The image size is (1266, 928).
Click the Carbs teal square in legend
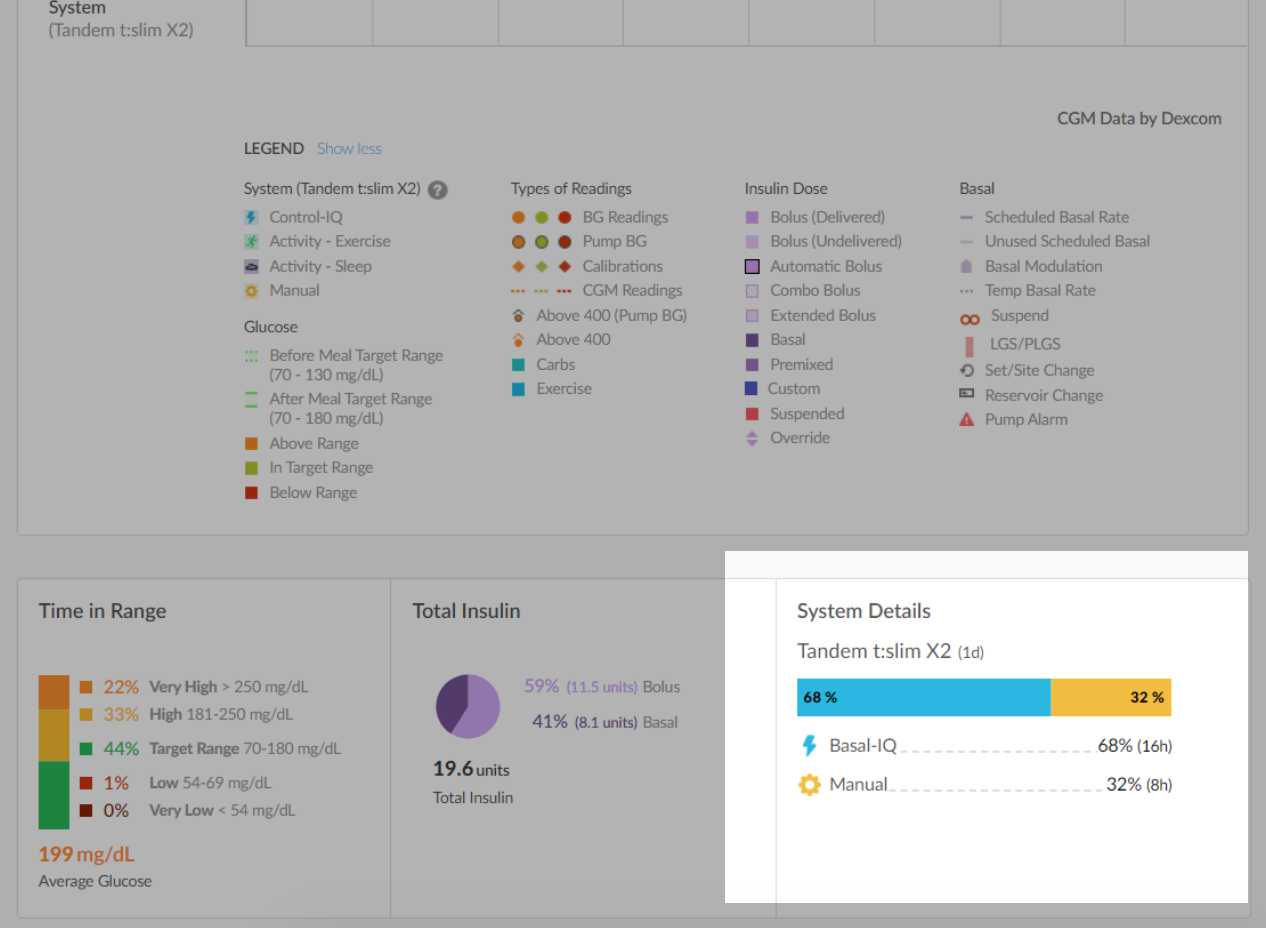(518, 365)
